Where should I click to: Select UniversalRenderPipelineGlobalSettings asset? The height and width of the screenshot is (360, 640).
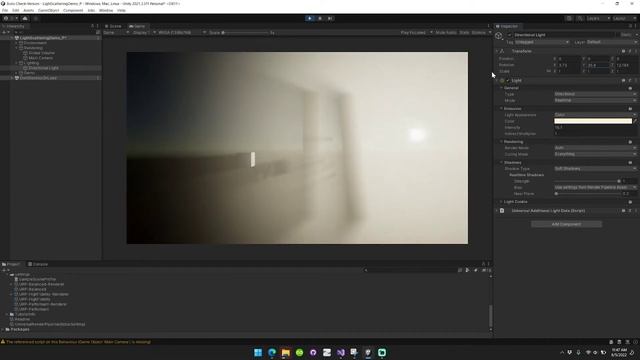tap(50, 324)
